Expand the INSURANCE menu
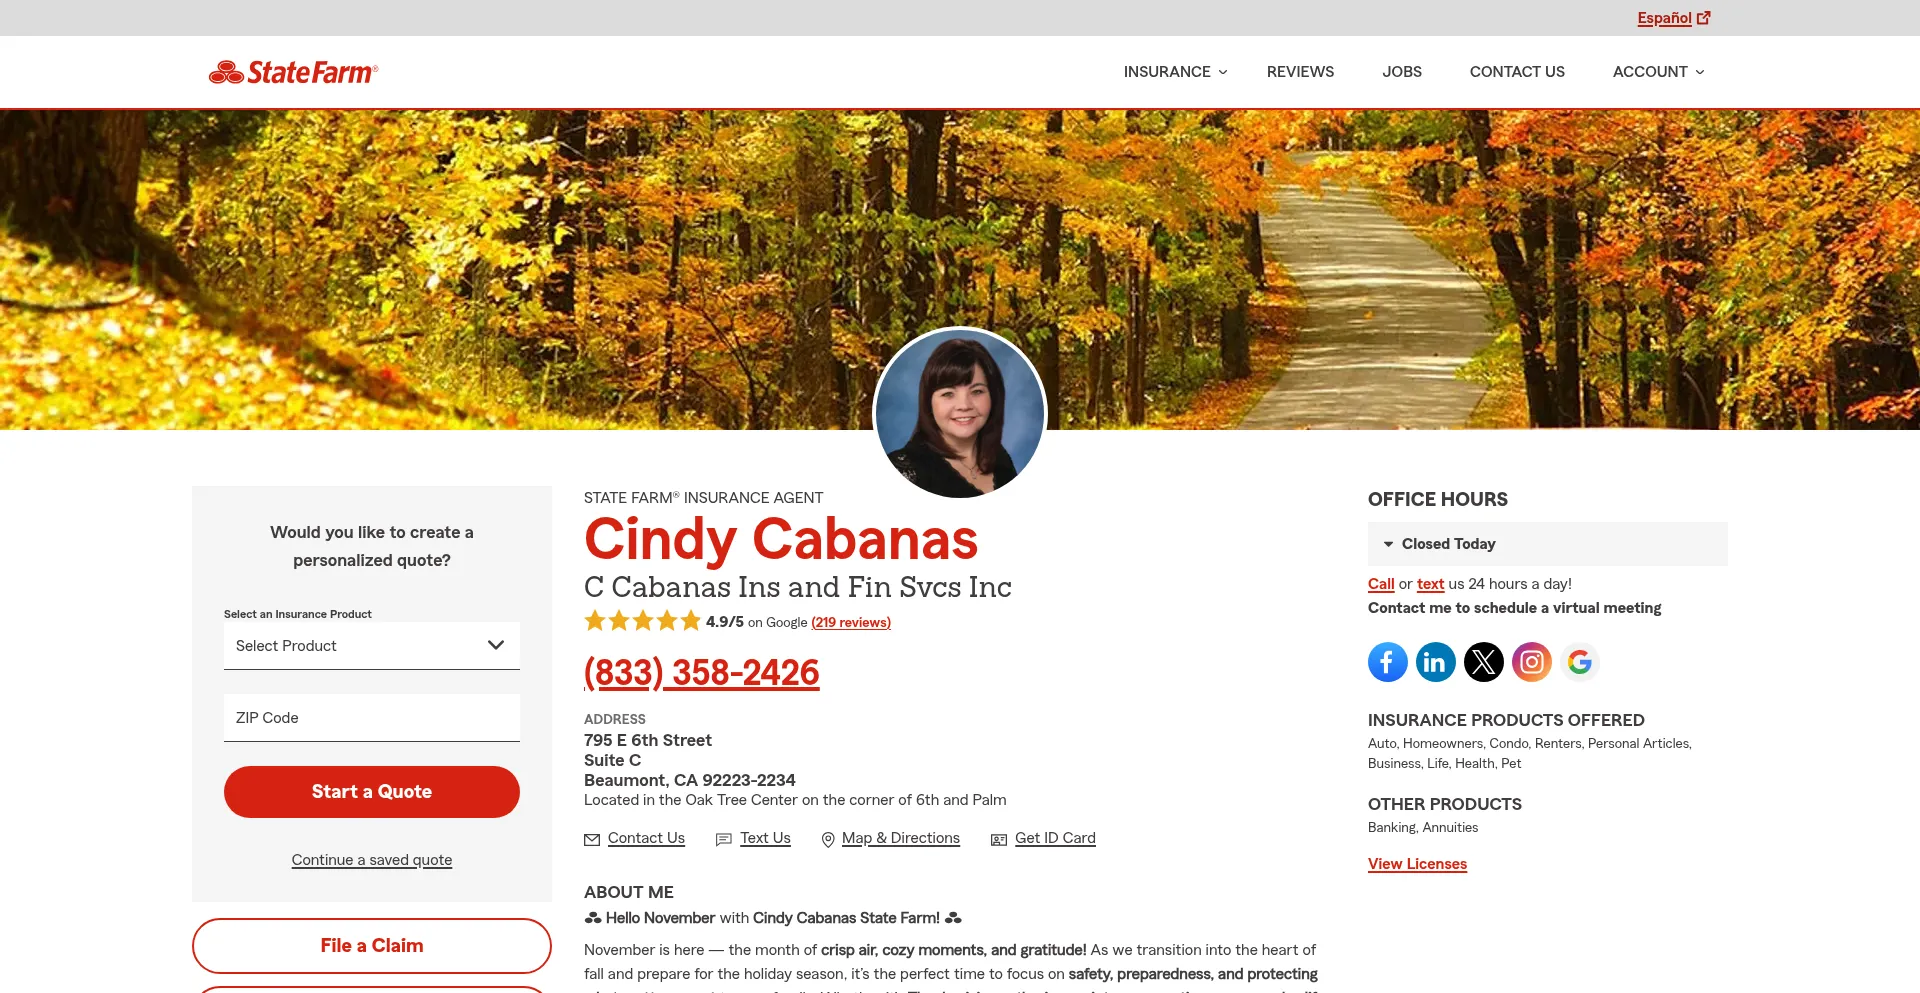Image resolution: width=1920 pixels, height=993 pixels. 1175,72
